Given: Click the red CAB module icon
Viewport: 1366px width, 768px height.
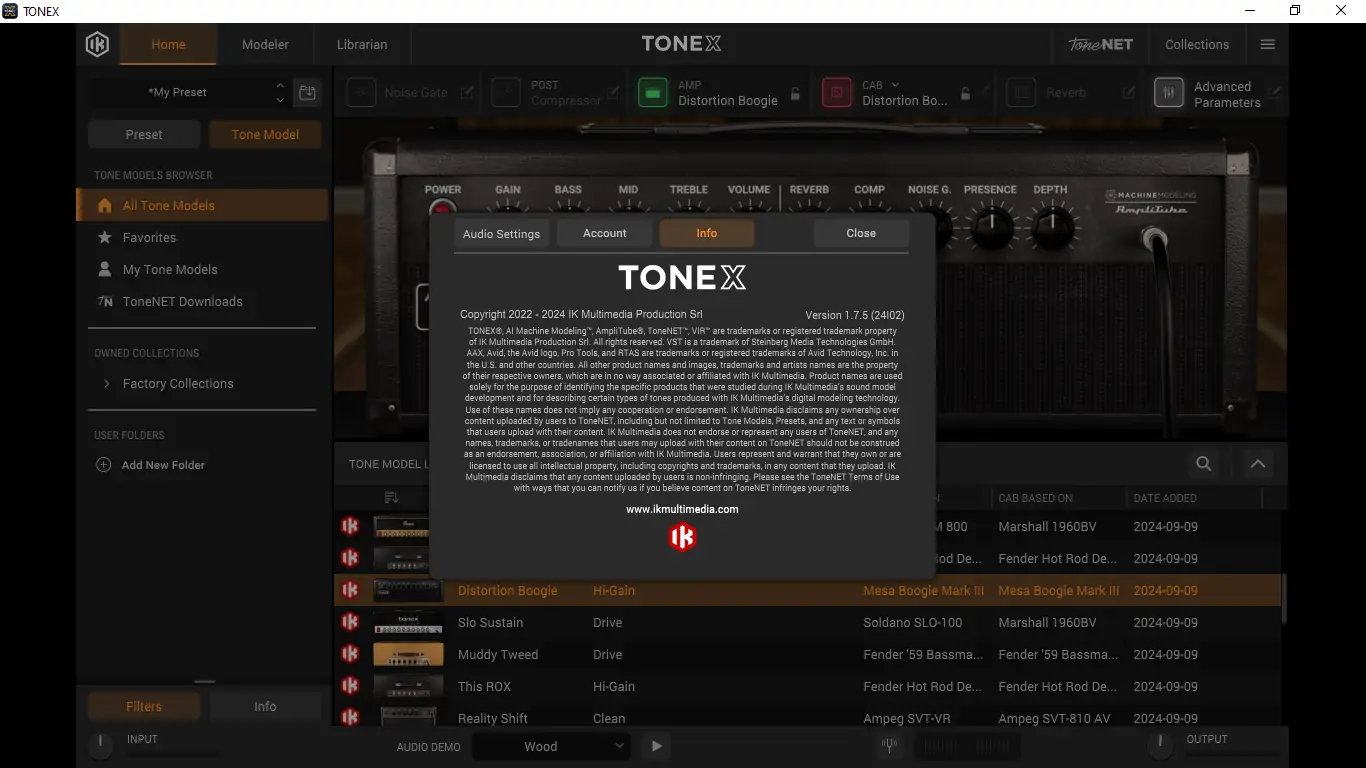Looking at the screenshot, I should click(837, 93).
